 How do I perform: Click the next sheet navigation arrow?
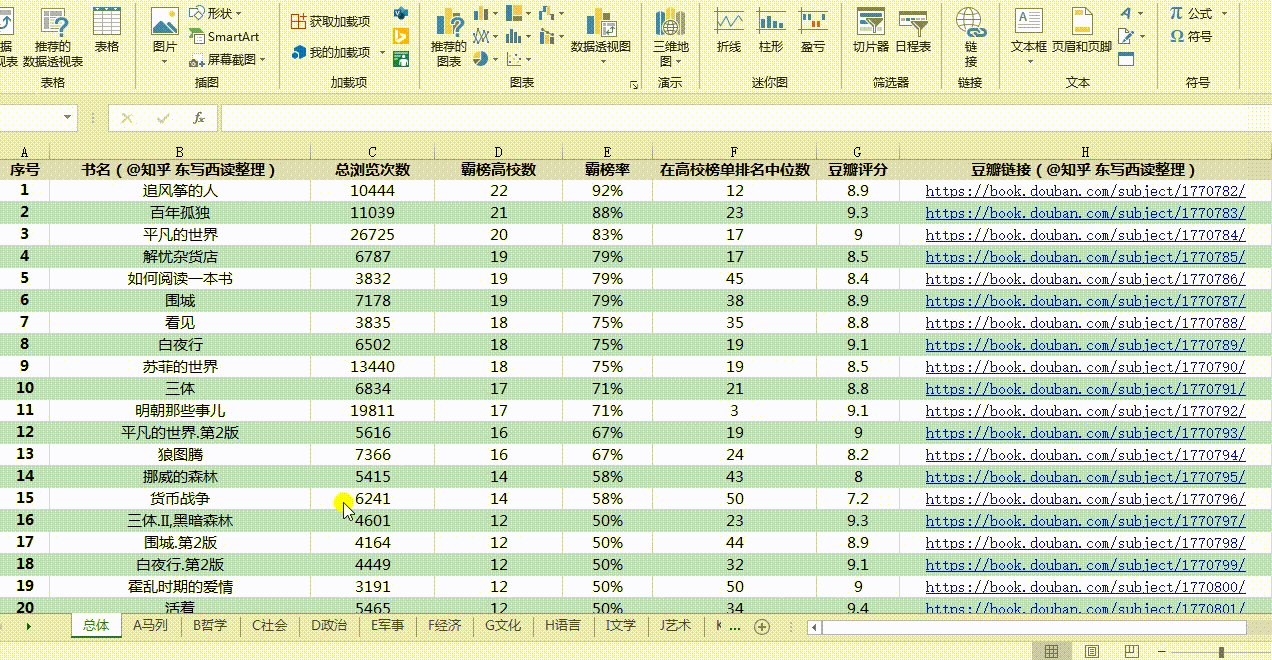28,626
